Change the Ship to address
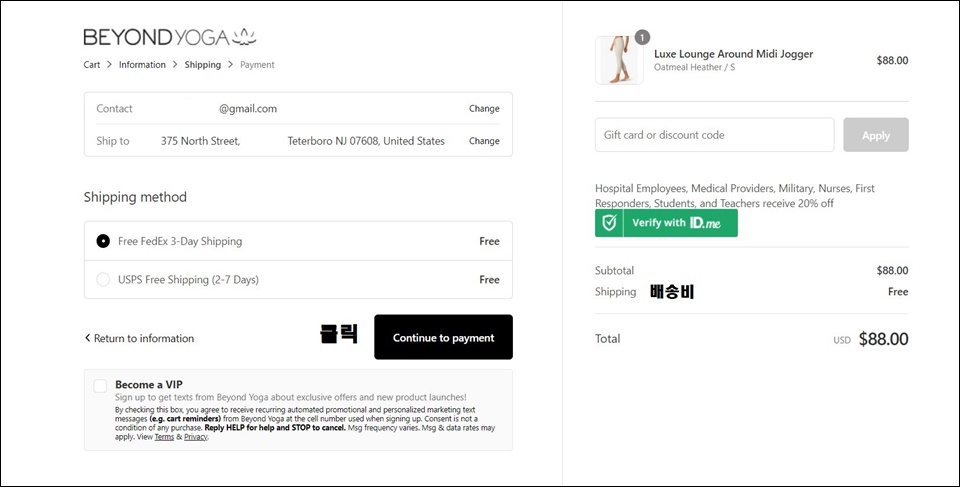 click(484, 141)
